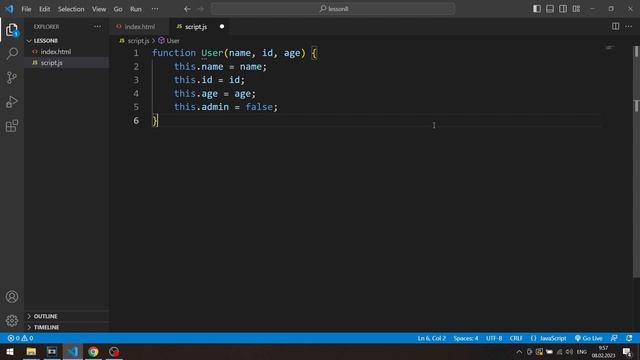Split the editor to the right
Image resolution: width=640 pixels, height=360 pixels.
click(x=615, y=26)
